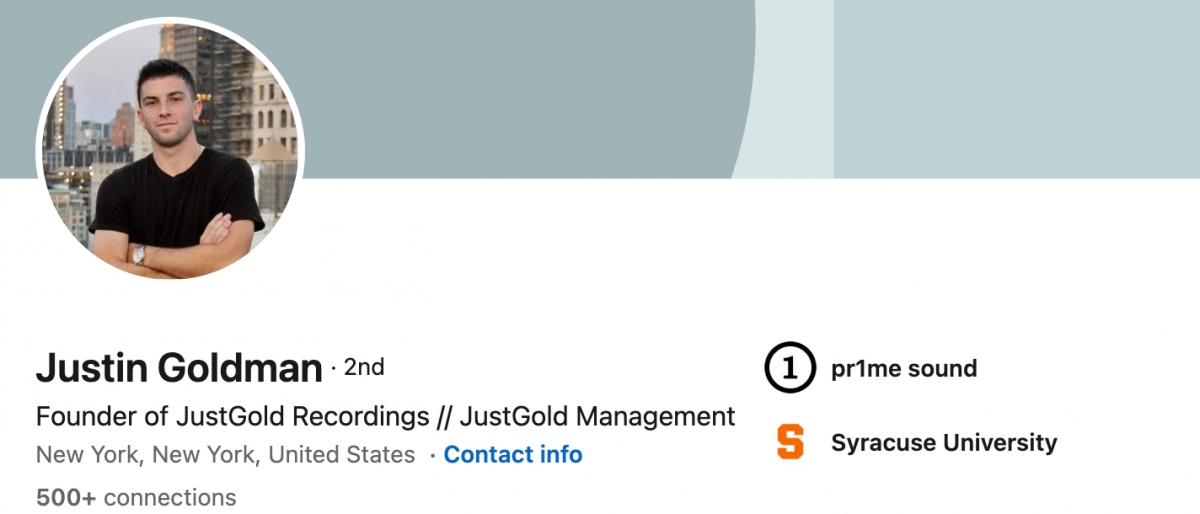Viewport: 1200px width, 514px height.
Task: Click the pr1me sound circular logo
Action: coord(790,369)
